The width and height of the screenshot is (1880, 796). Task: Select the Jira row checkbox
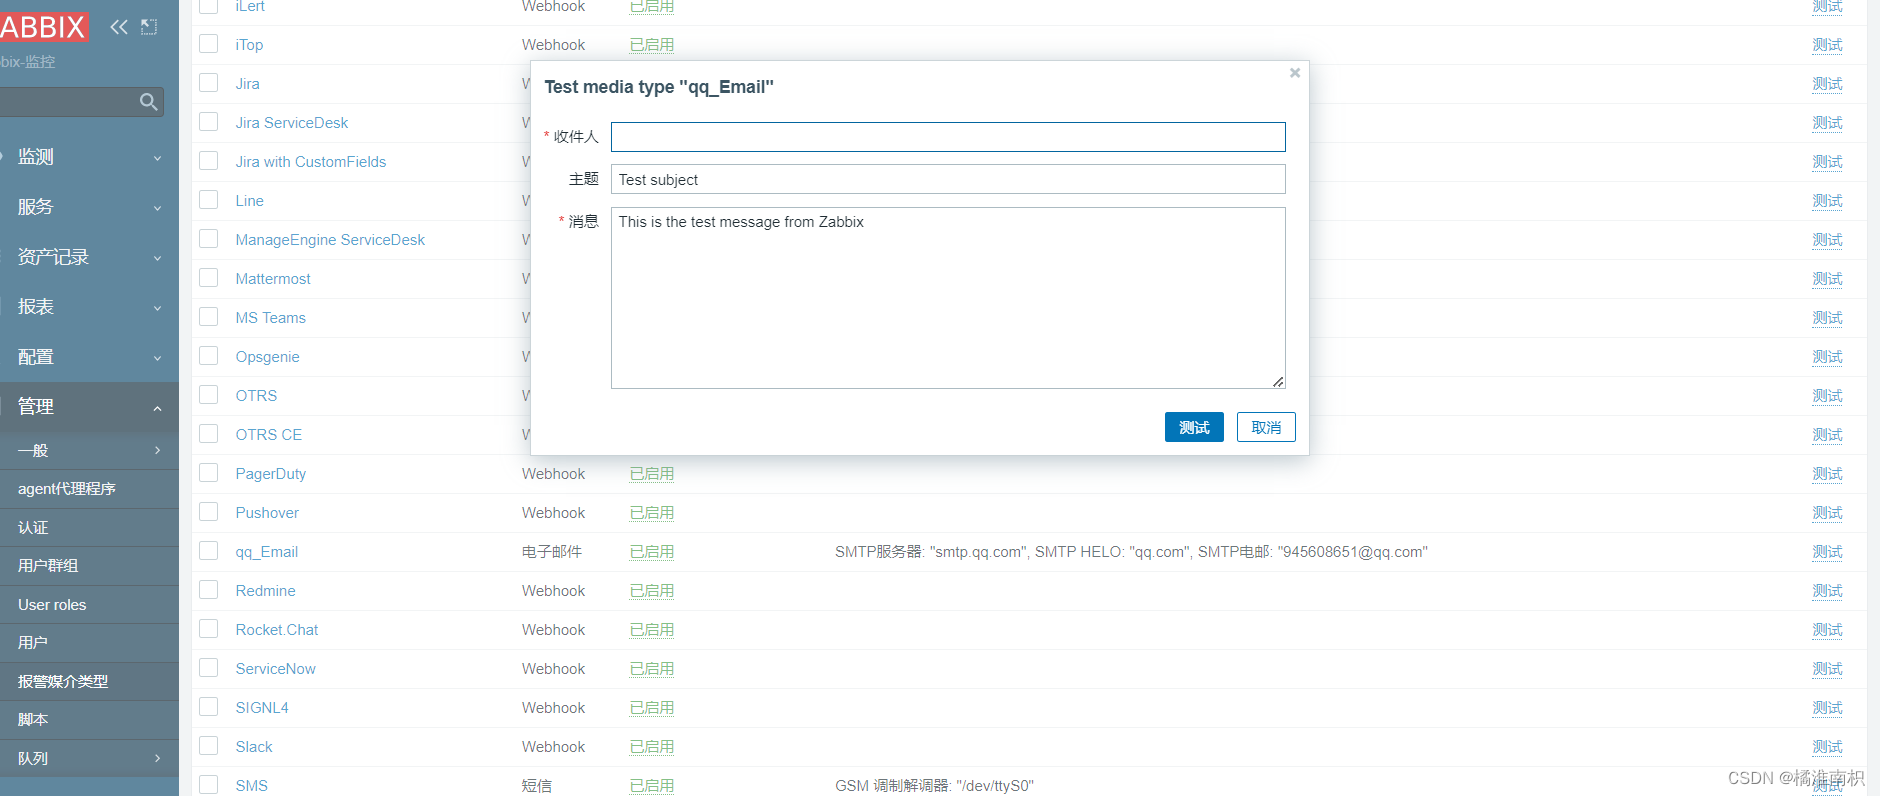[209, 83]
